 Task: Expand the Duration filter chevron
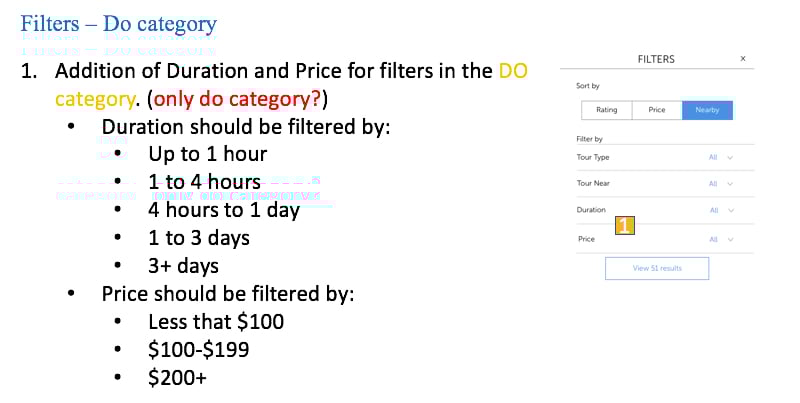pos(731,210)
